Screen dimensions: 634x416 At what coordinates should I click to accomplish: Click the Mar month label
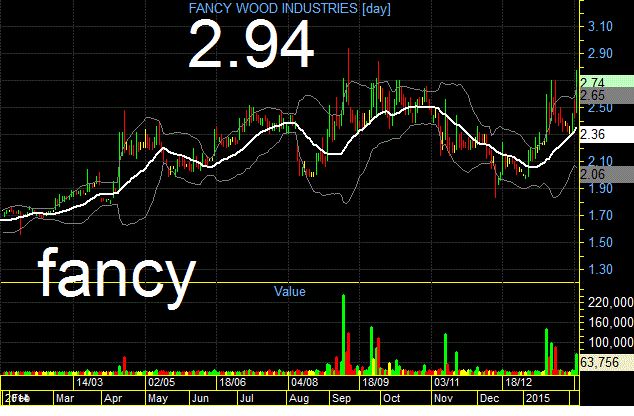coord(65,398)
